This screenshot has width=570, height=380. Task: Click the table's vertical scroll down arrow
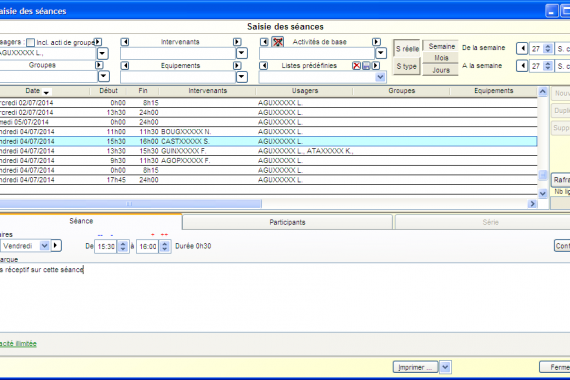[542, 193]
